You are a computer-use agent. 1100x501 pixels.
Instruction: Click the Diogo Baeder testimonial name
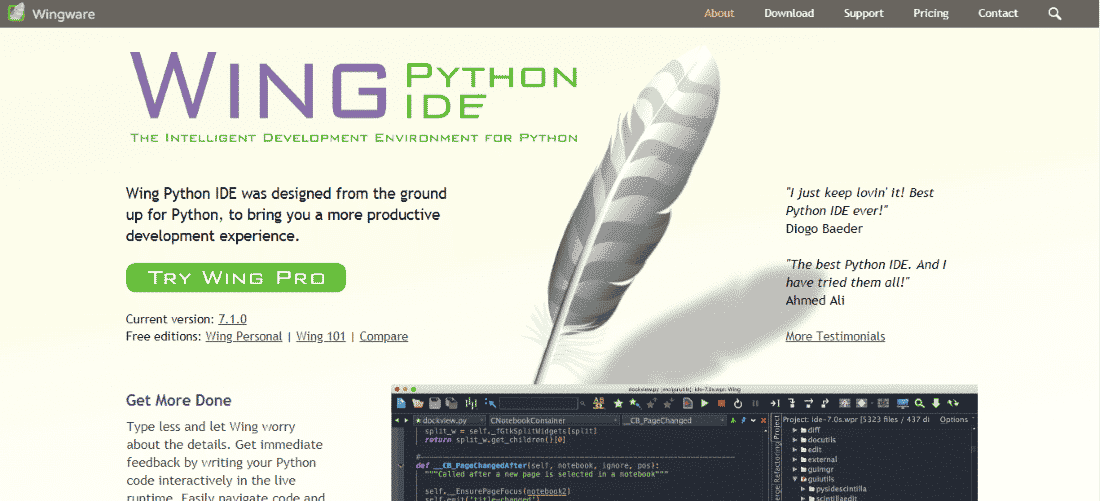pyautogui.click(x=824, y=229)
